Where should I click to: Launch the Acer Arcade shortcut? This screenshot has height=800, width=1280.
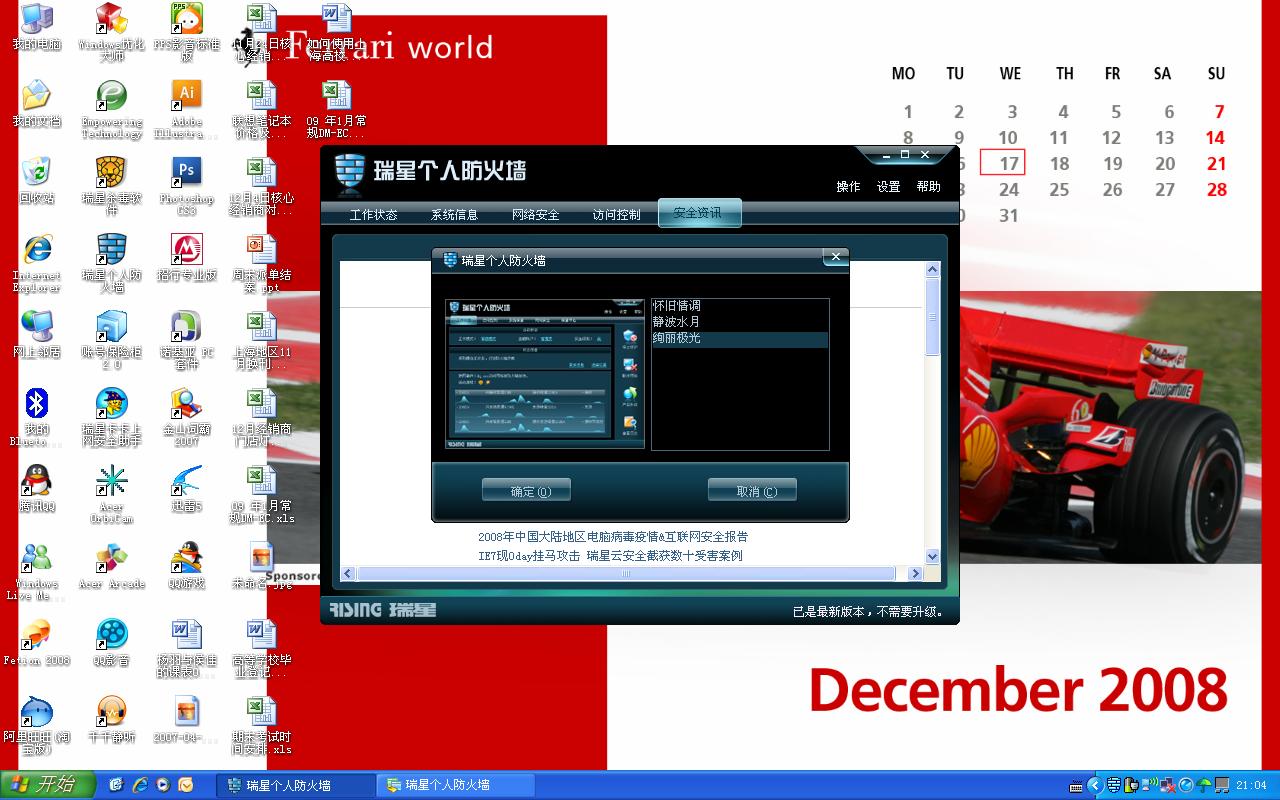coord(111,566)
